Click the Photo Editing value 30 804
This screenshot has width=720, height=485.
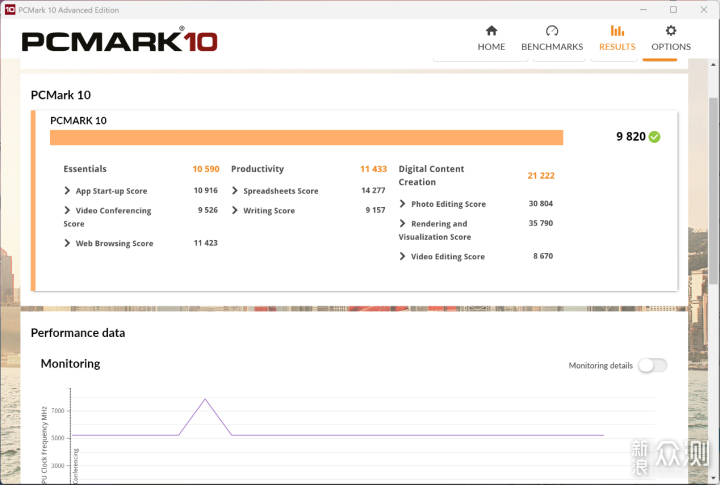540,203
